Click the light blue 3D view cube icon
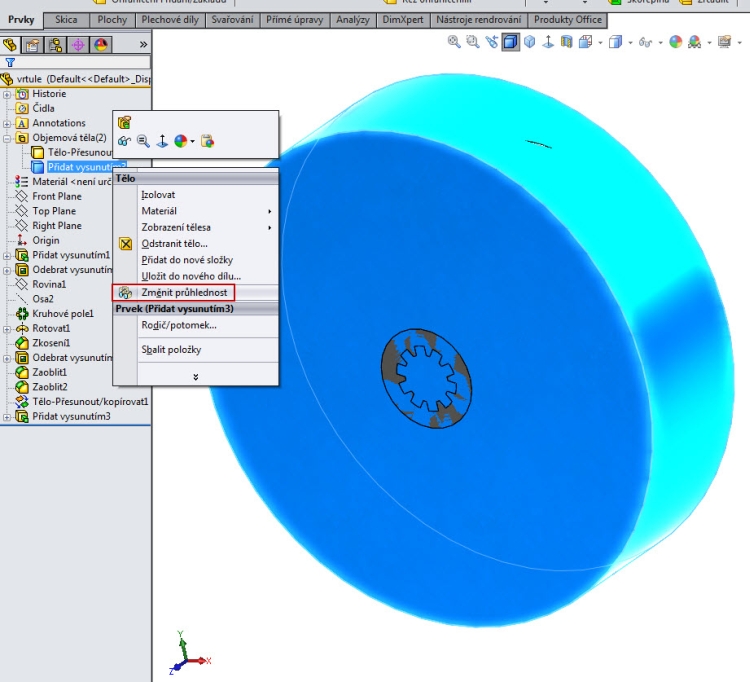 point(529,42)
